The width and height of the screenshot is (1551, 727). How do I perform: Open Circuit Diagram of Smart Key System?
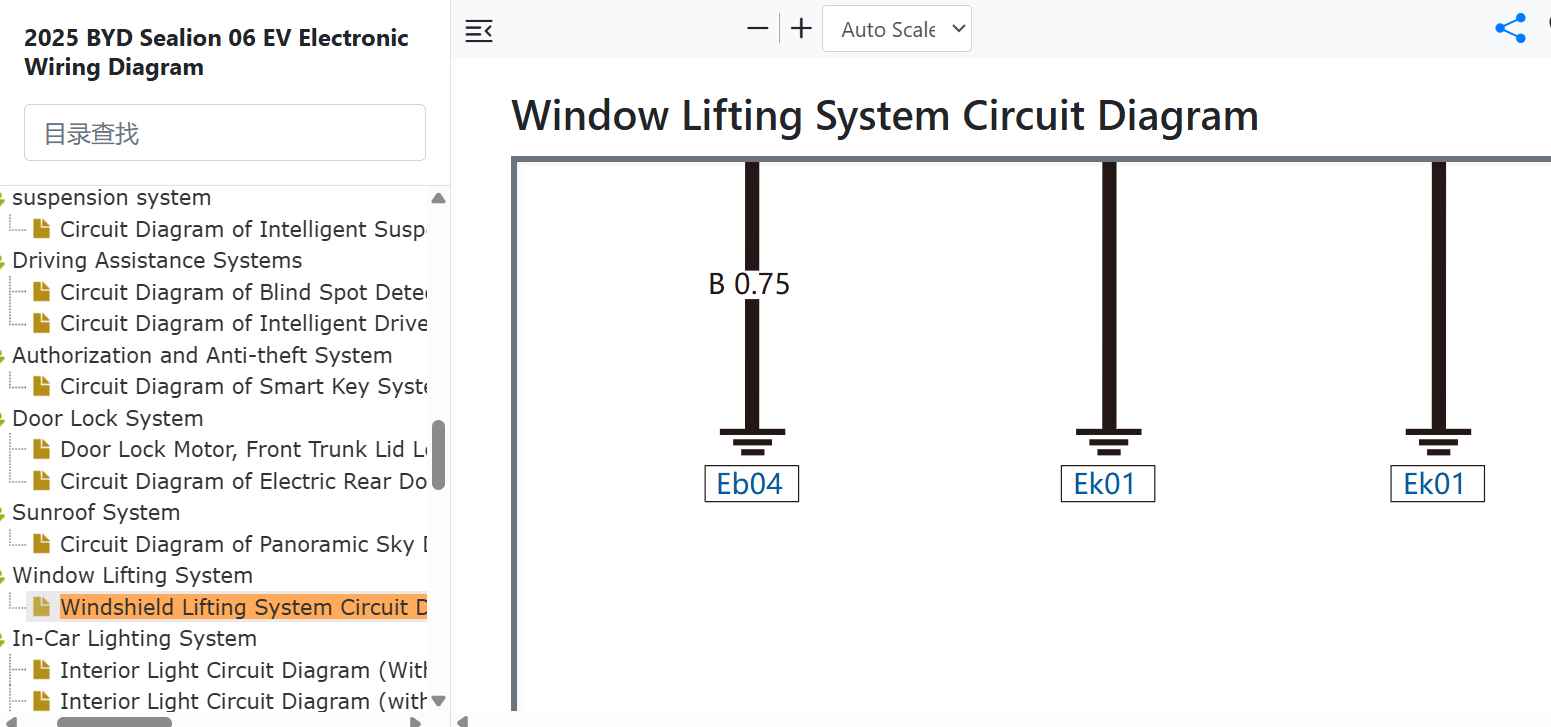coord(244,386)
